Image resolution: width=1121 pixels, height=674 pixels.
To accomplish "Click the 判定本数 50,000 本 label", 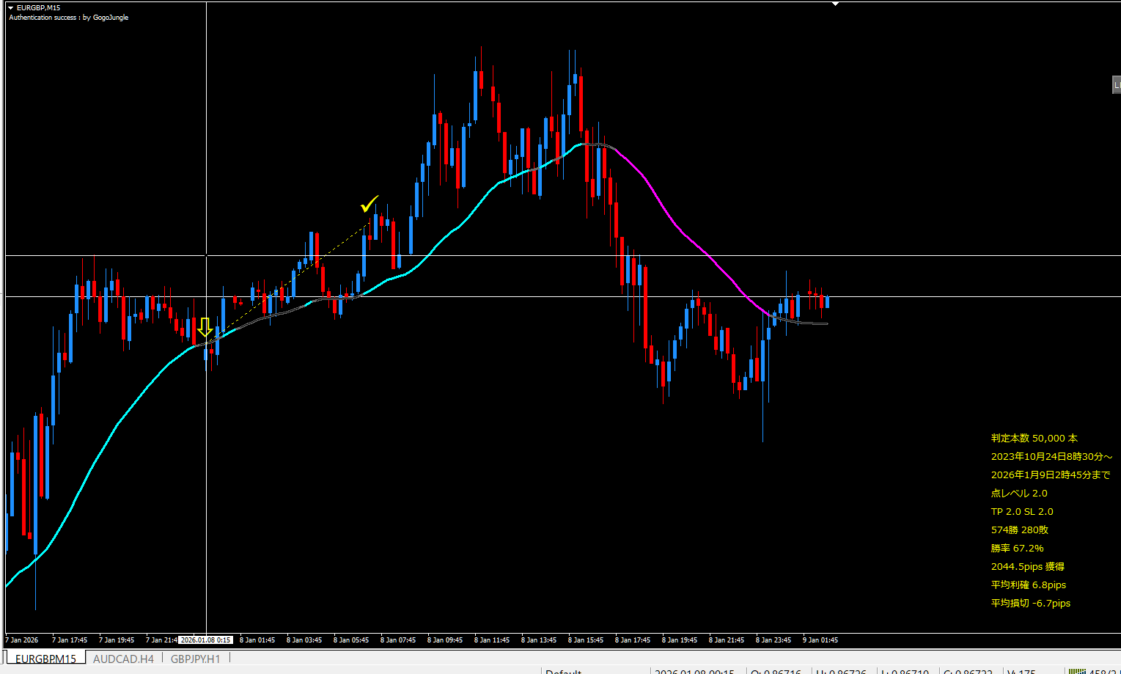I will click(x=1034, y=438).
